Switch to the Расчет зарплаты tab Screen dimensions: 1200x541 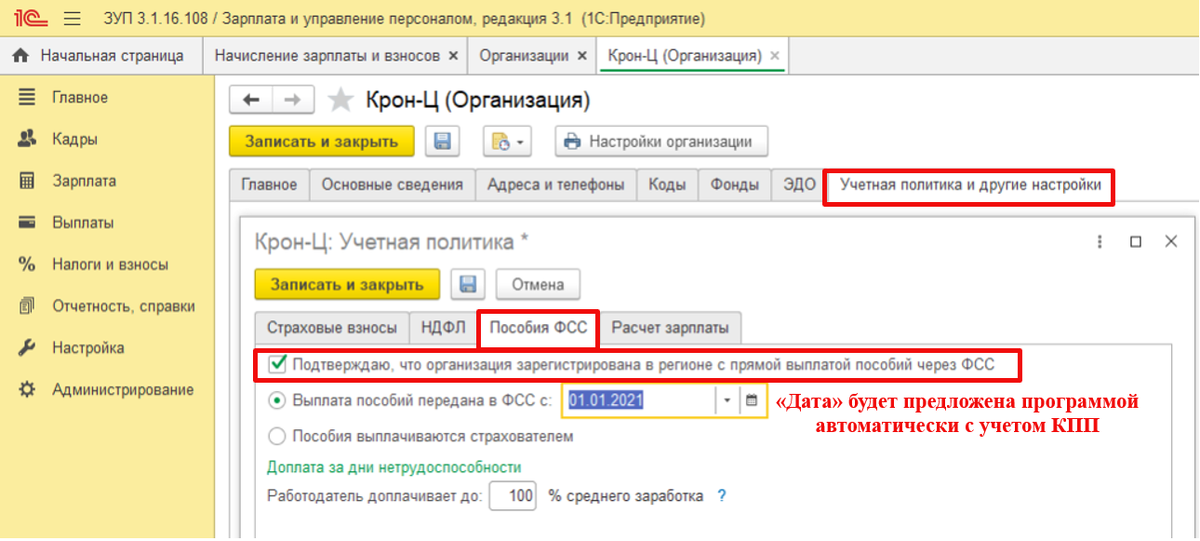click(670, 327)
